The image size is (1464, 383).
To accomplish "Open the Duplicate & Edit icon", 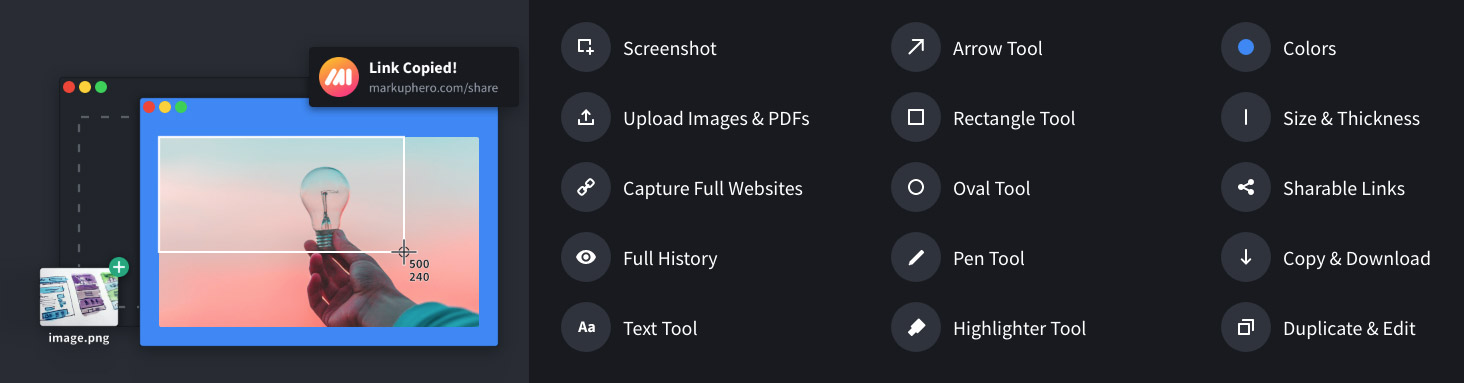I will 1246,328.
